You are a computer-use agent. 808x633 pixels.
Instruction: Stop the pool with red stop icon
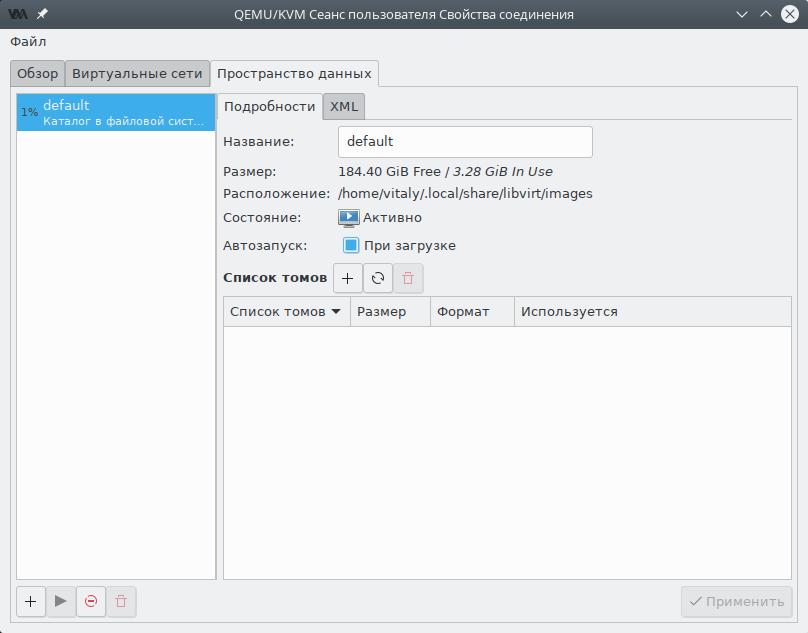click(x=91, y=601)
